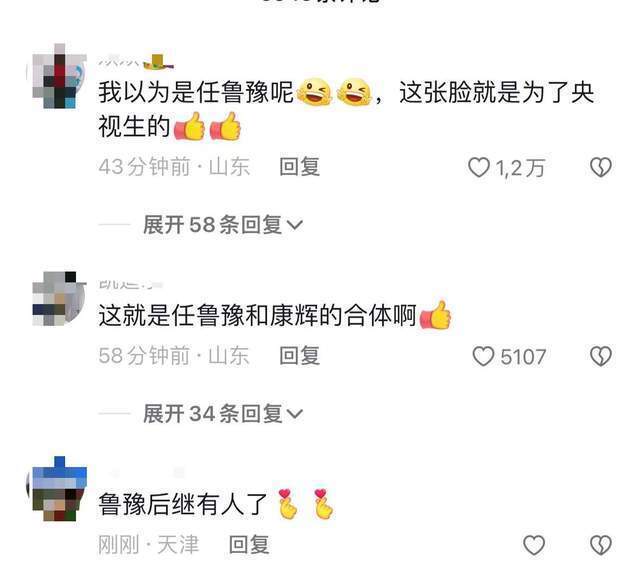The width and height of the screenshot is (640, 580).
Task: Open third commenter's blue avatar
Action: pyautogui.click(x=57, y=489)
